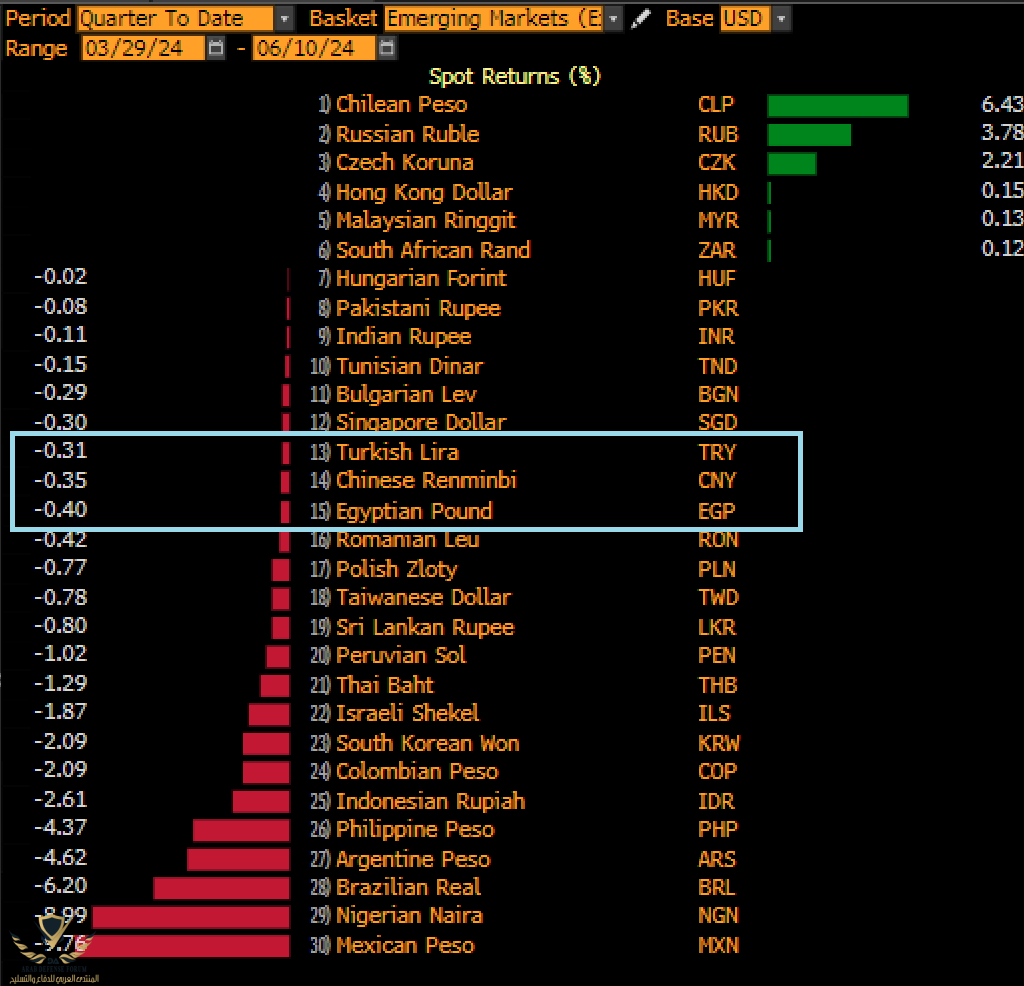Screen dimensions: 1024x986
Task: Click the Mexican Peso currency name
Action: pyautogui.click(x=405, y=945)
